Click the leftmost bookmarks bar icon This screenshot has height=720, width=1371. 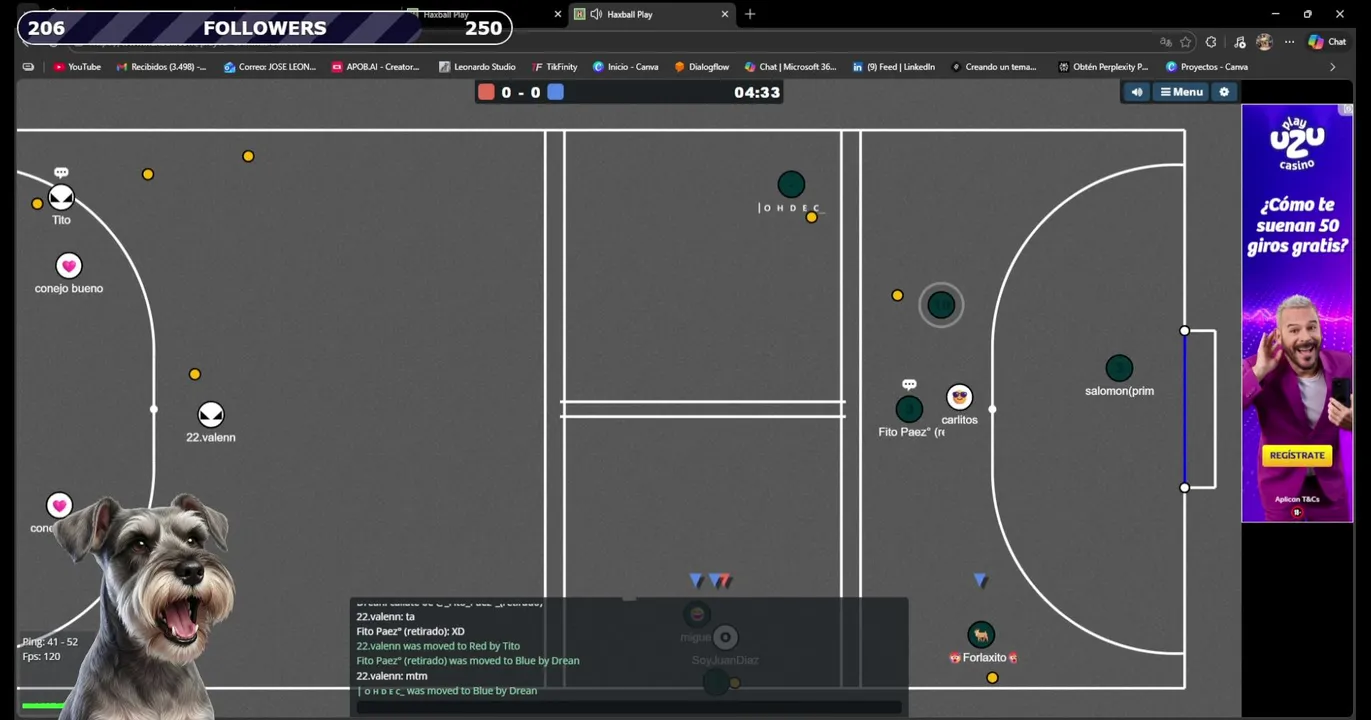pyautogui.click(x=28, y=67)
